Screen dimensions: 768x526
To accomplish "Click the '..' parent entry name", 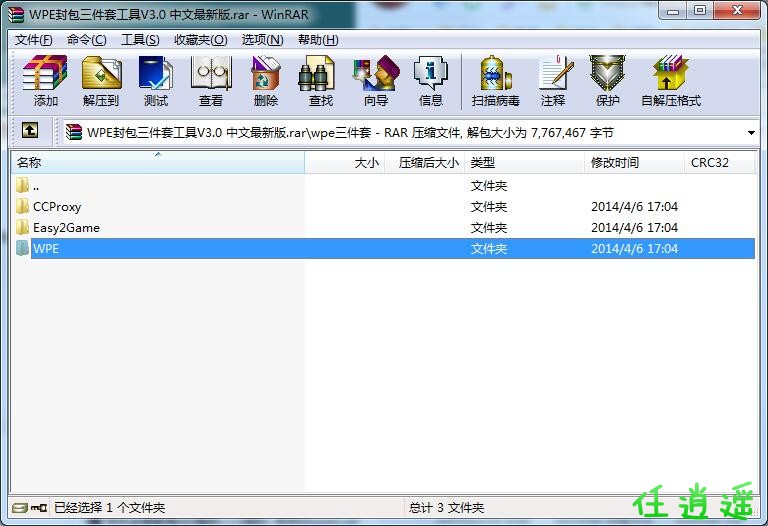I will (x=36, y=187).
